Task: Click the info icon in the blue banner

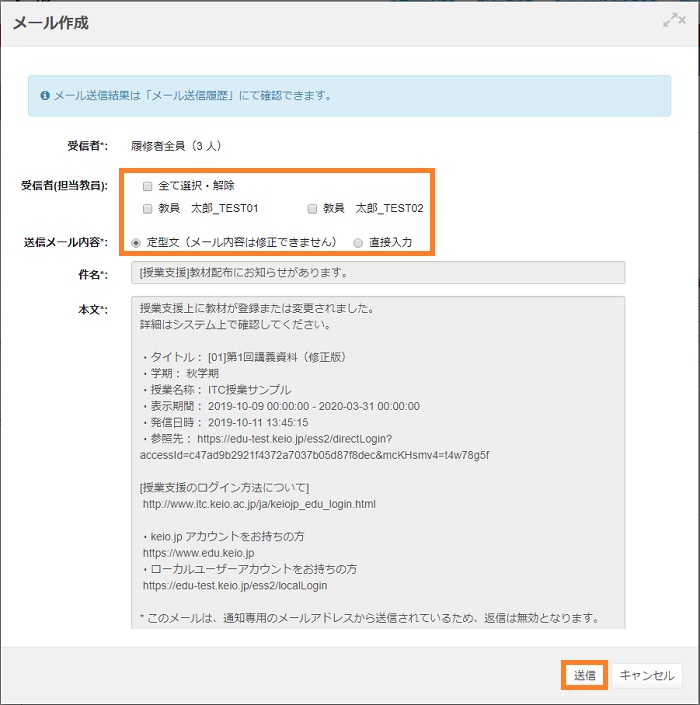Action: click(x=44, y=97)
